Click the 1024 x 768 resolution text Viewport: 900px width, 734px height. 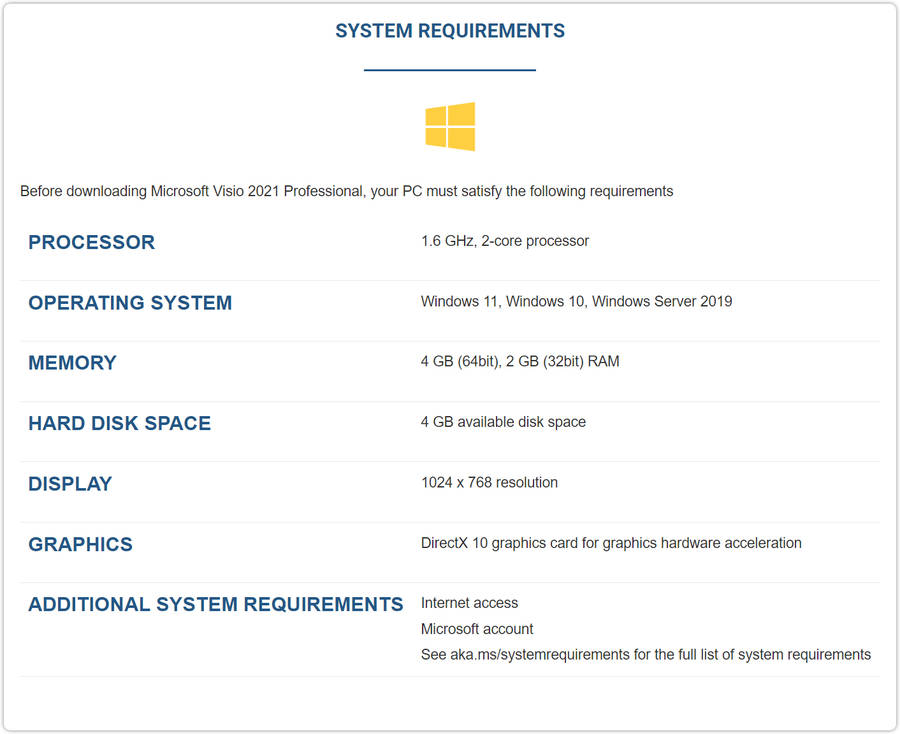click(489, 482)
